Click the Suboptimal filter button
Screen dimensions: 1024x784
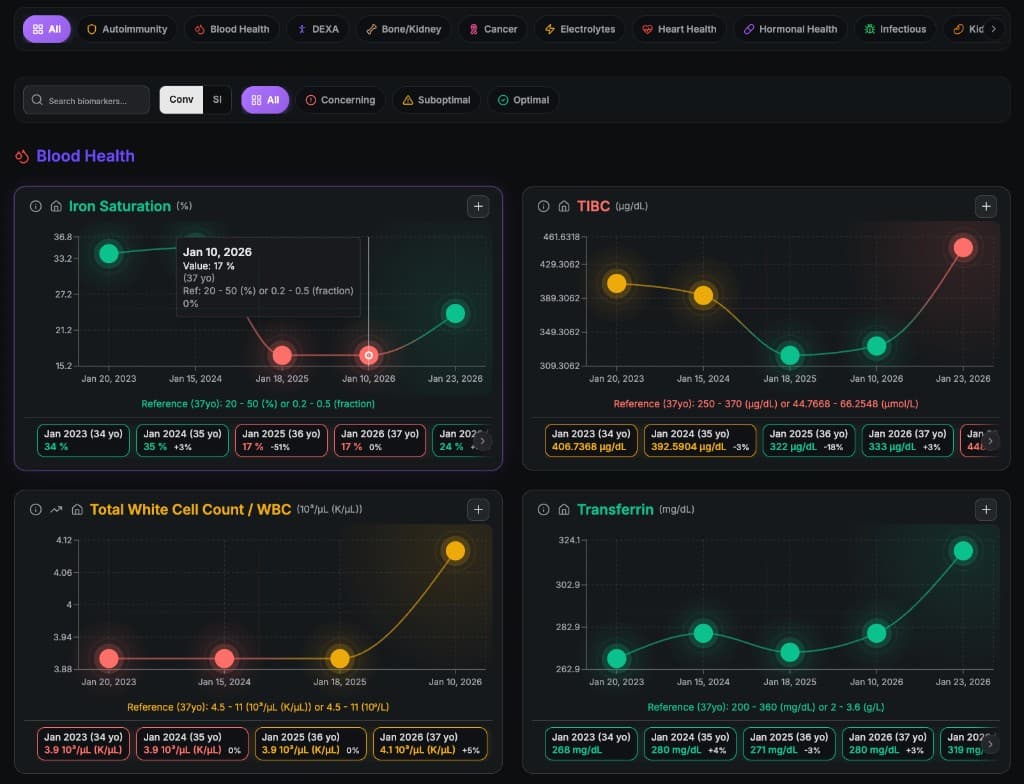pos(436,100)
